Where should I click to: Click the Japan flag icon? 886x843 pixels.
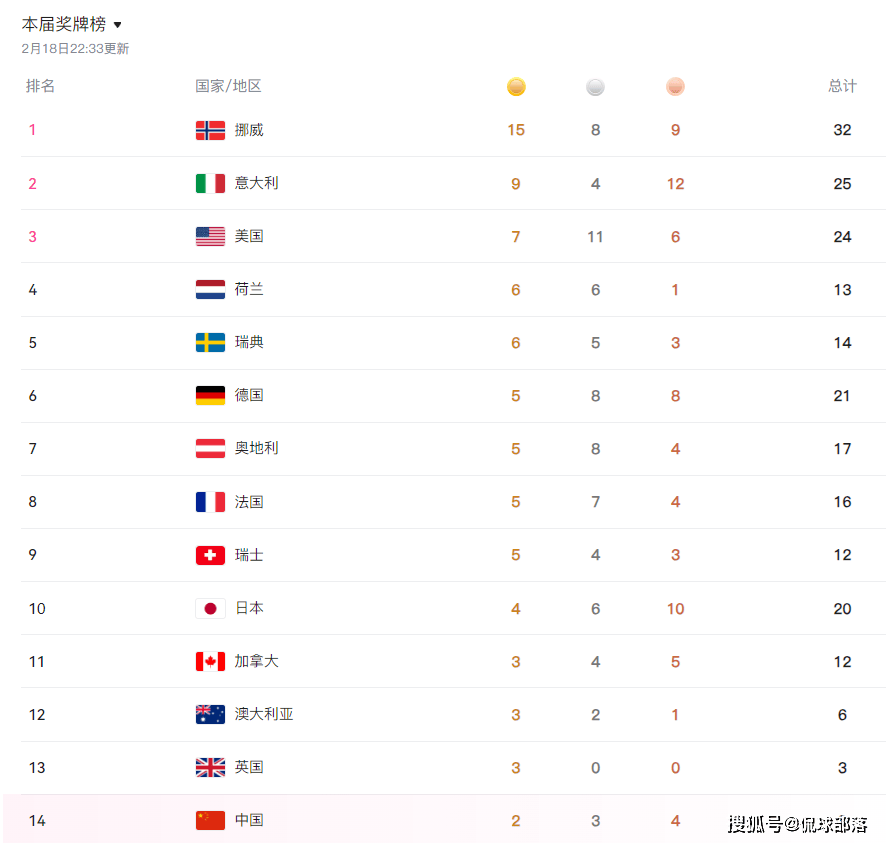coord(210,608)
